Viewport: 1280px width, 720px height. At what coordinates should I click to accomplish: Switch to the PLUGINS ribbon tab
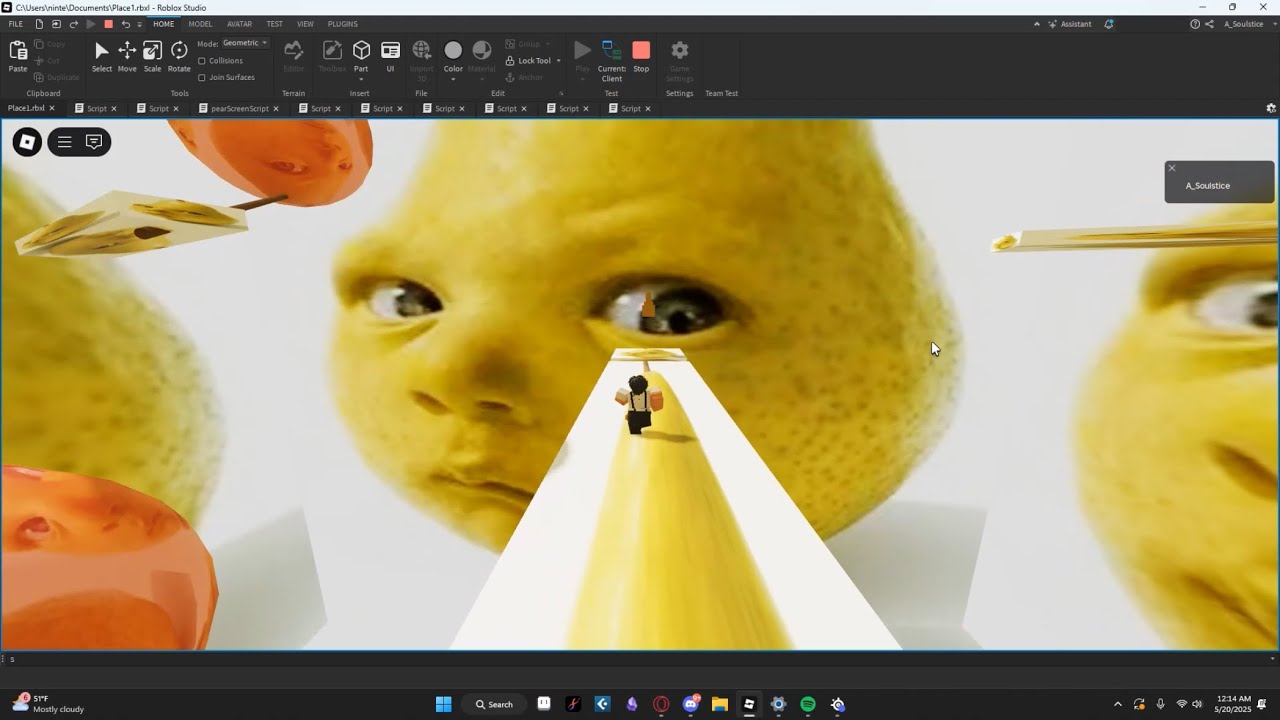[343, 24]
